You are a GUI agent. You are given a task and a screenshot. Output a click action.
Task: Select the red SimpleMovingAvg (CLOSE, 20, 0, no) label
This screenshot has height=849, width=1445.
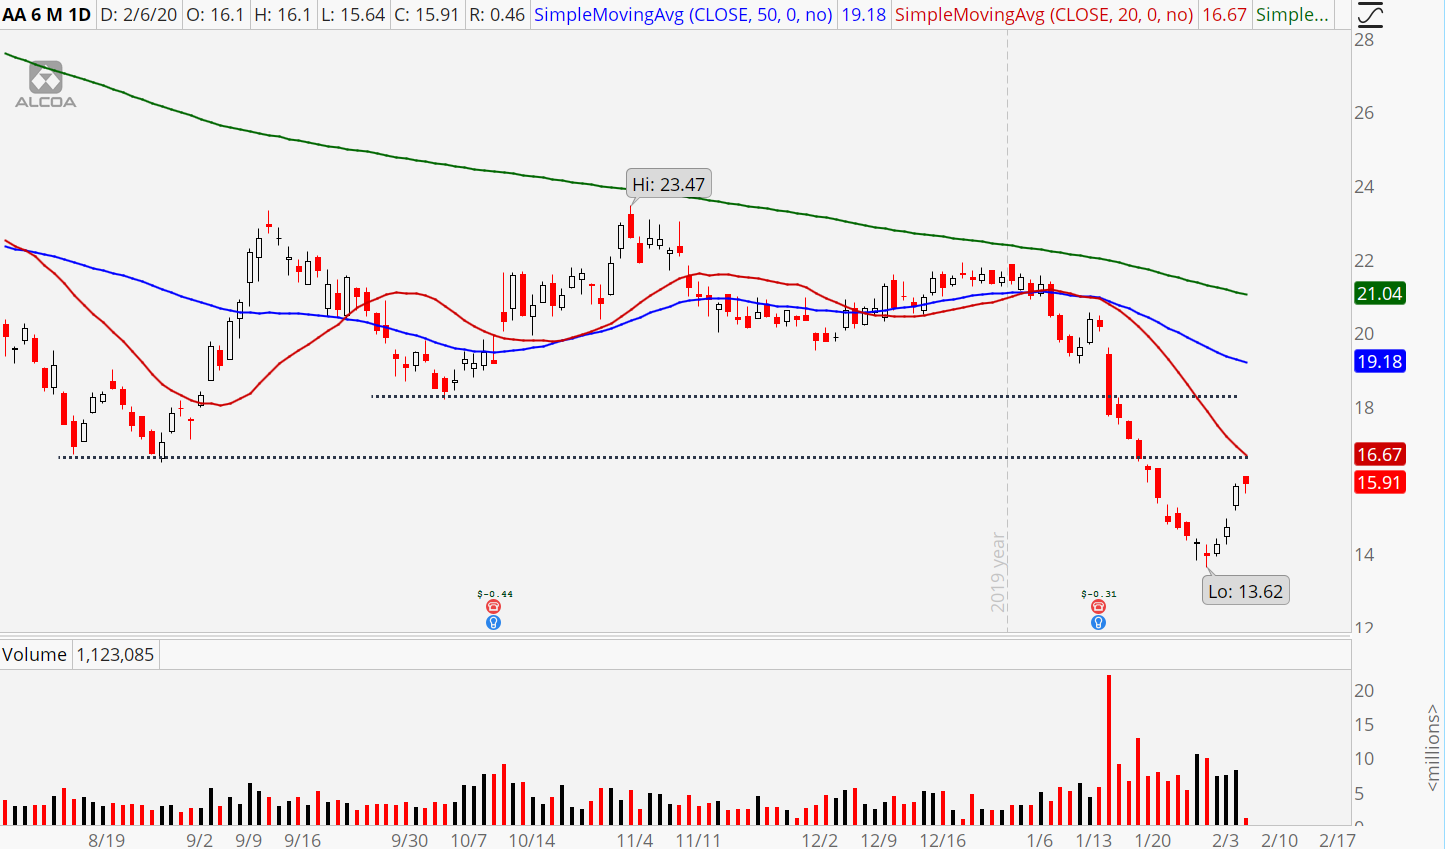[1044, 15]
